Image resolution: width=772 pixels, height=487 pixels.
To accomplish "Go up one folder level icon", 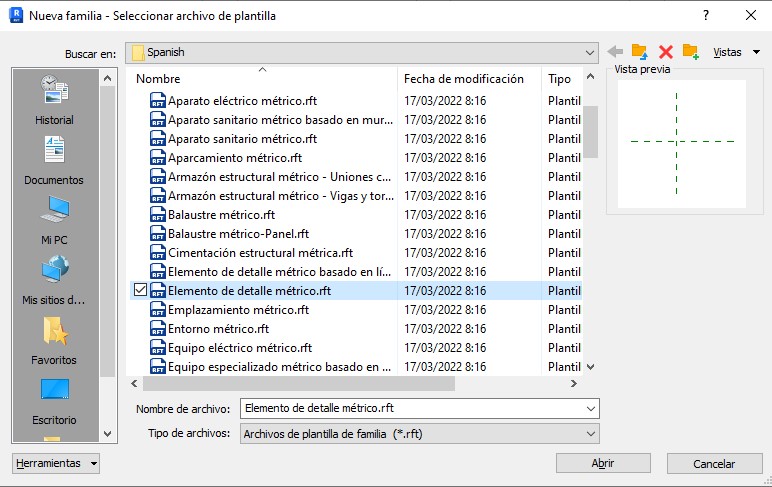I will [x=640, y=52].
